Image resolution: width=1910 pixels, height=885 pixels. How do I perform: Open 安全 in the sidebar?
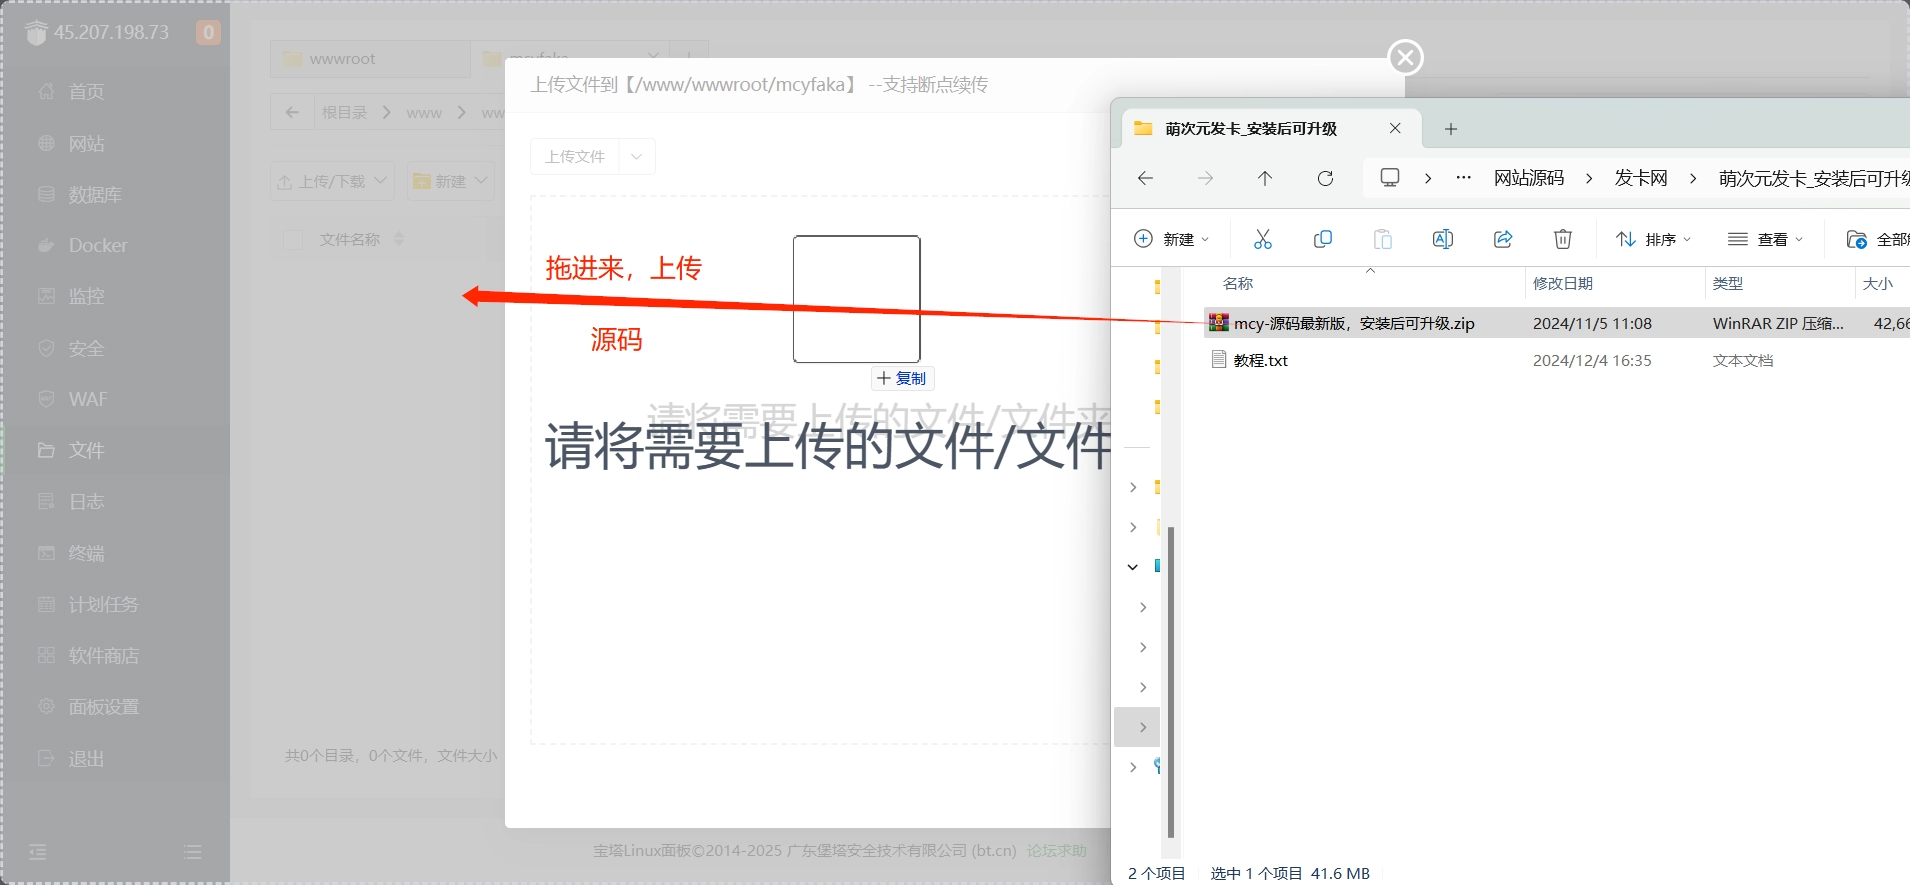85,349
